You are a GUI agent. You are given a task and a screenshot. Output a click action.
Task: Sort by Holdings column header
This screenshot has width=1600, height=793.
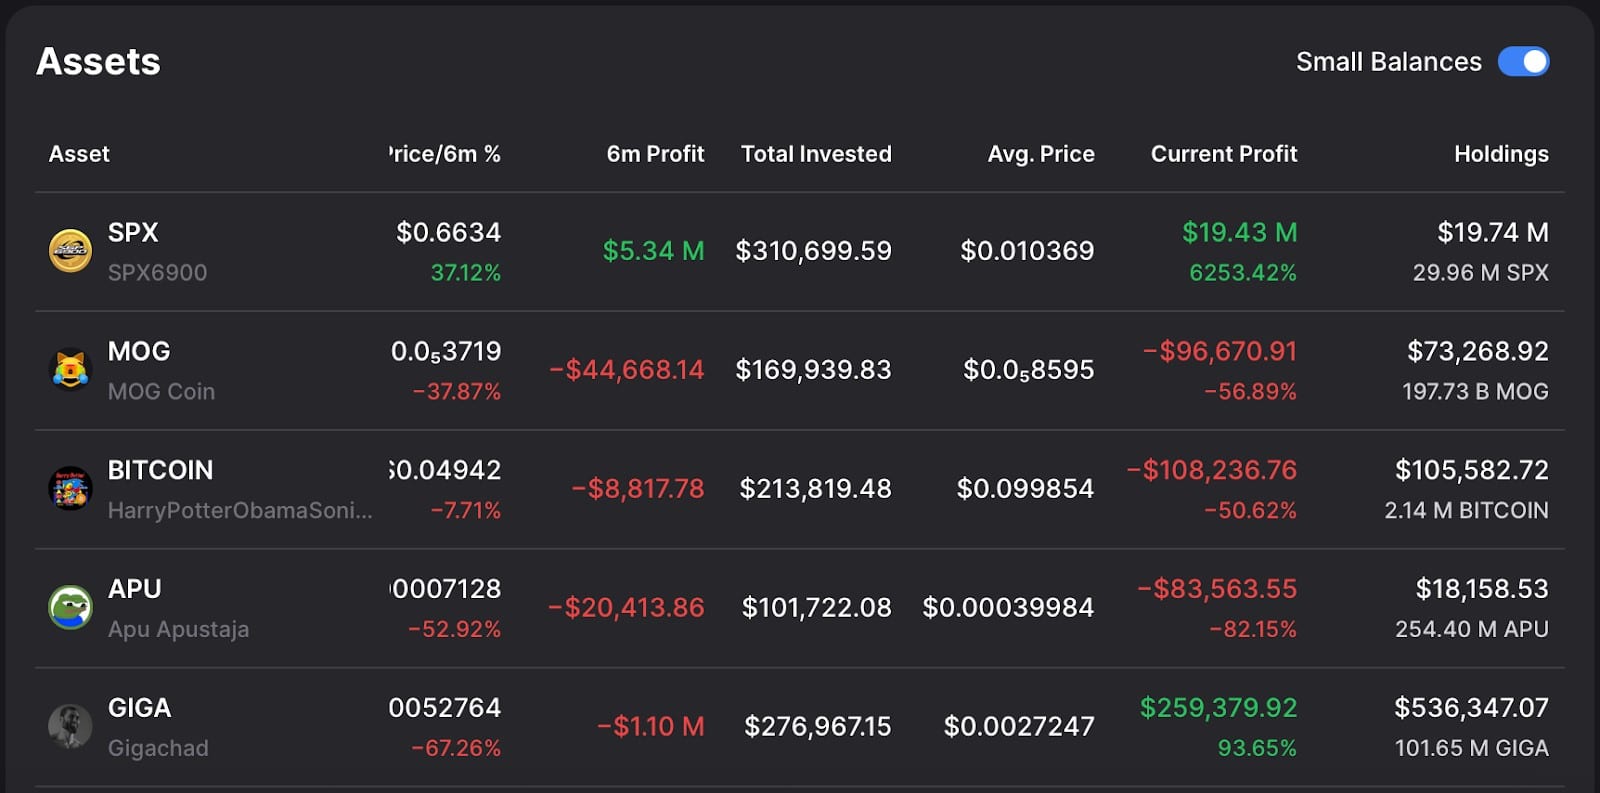click(1501, 154)
